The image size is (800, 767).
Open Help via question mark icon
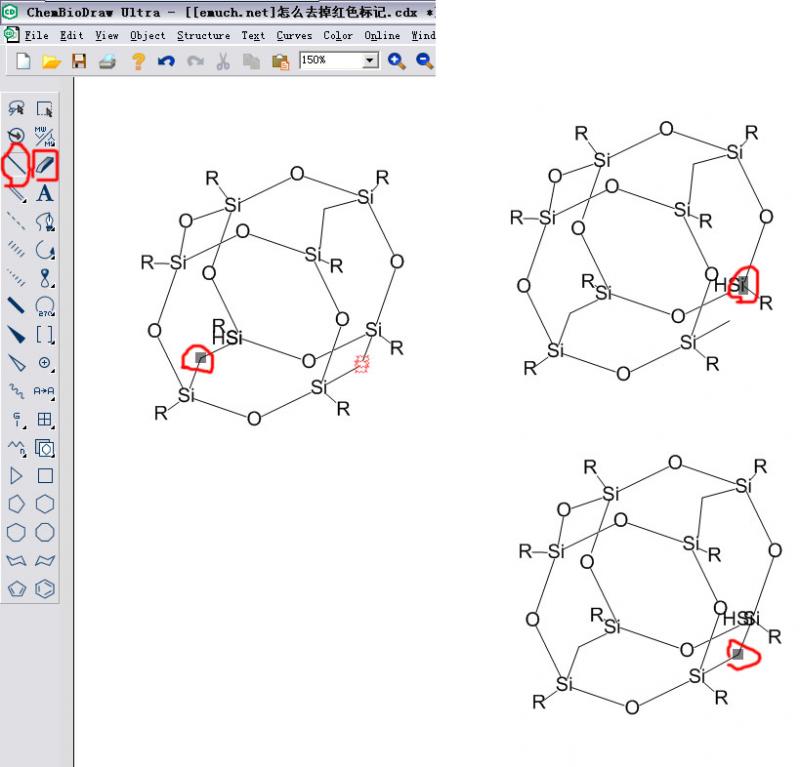point(138,61)
